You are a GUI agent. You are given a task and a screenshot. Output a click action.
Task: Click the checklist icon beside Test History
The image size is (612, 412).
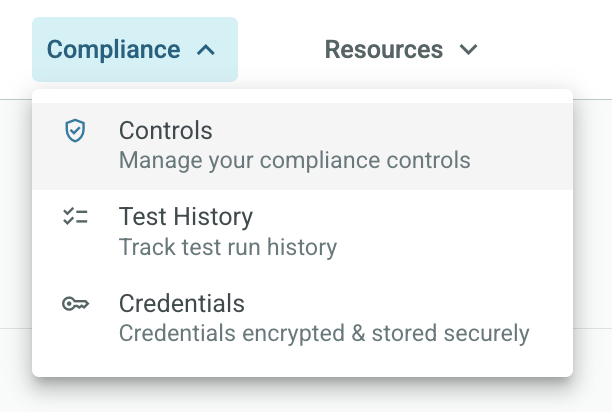pos(74,217)
